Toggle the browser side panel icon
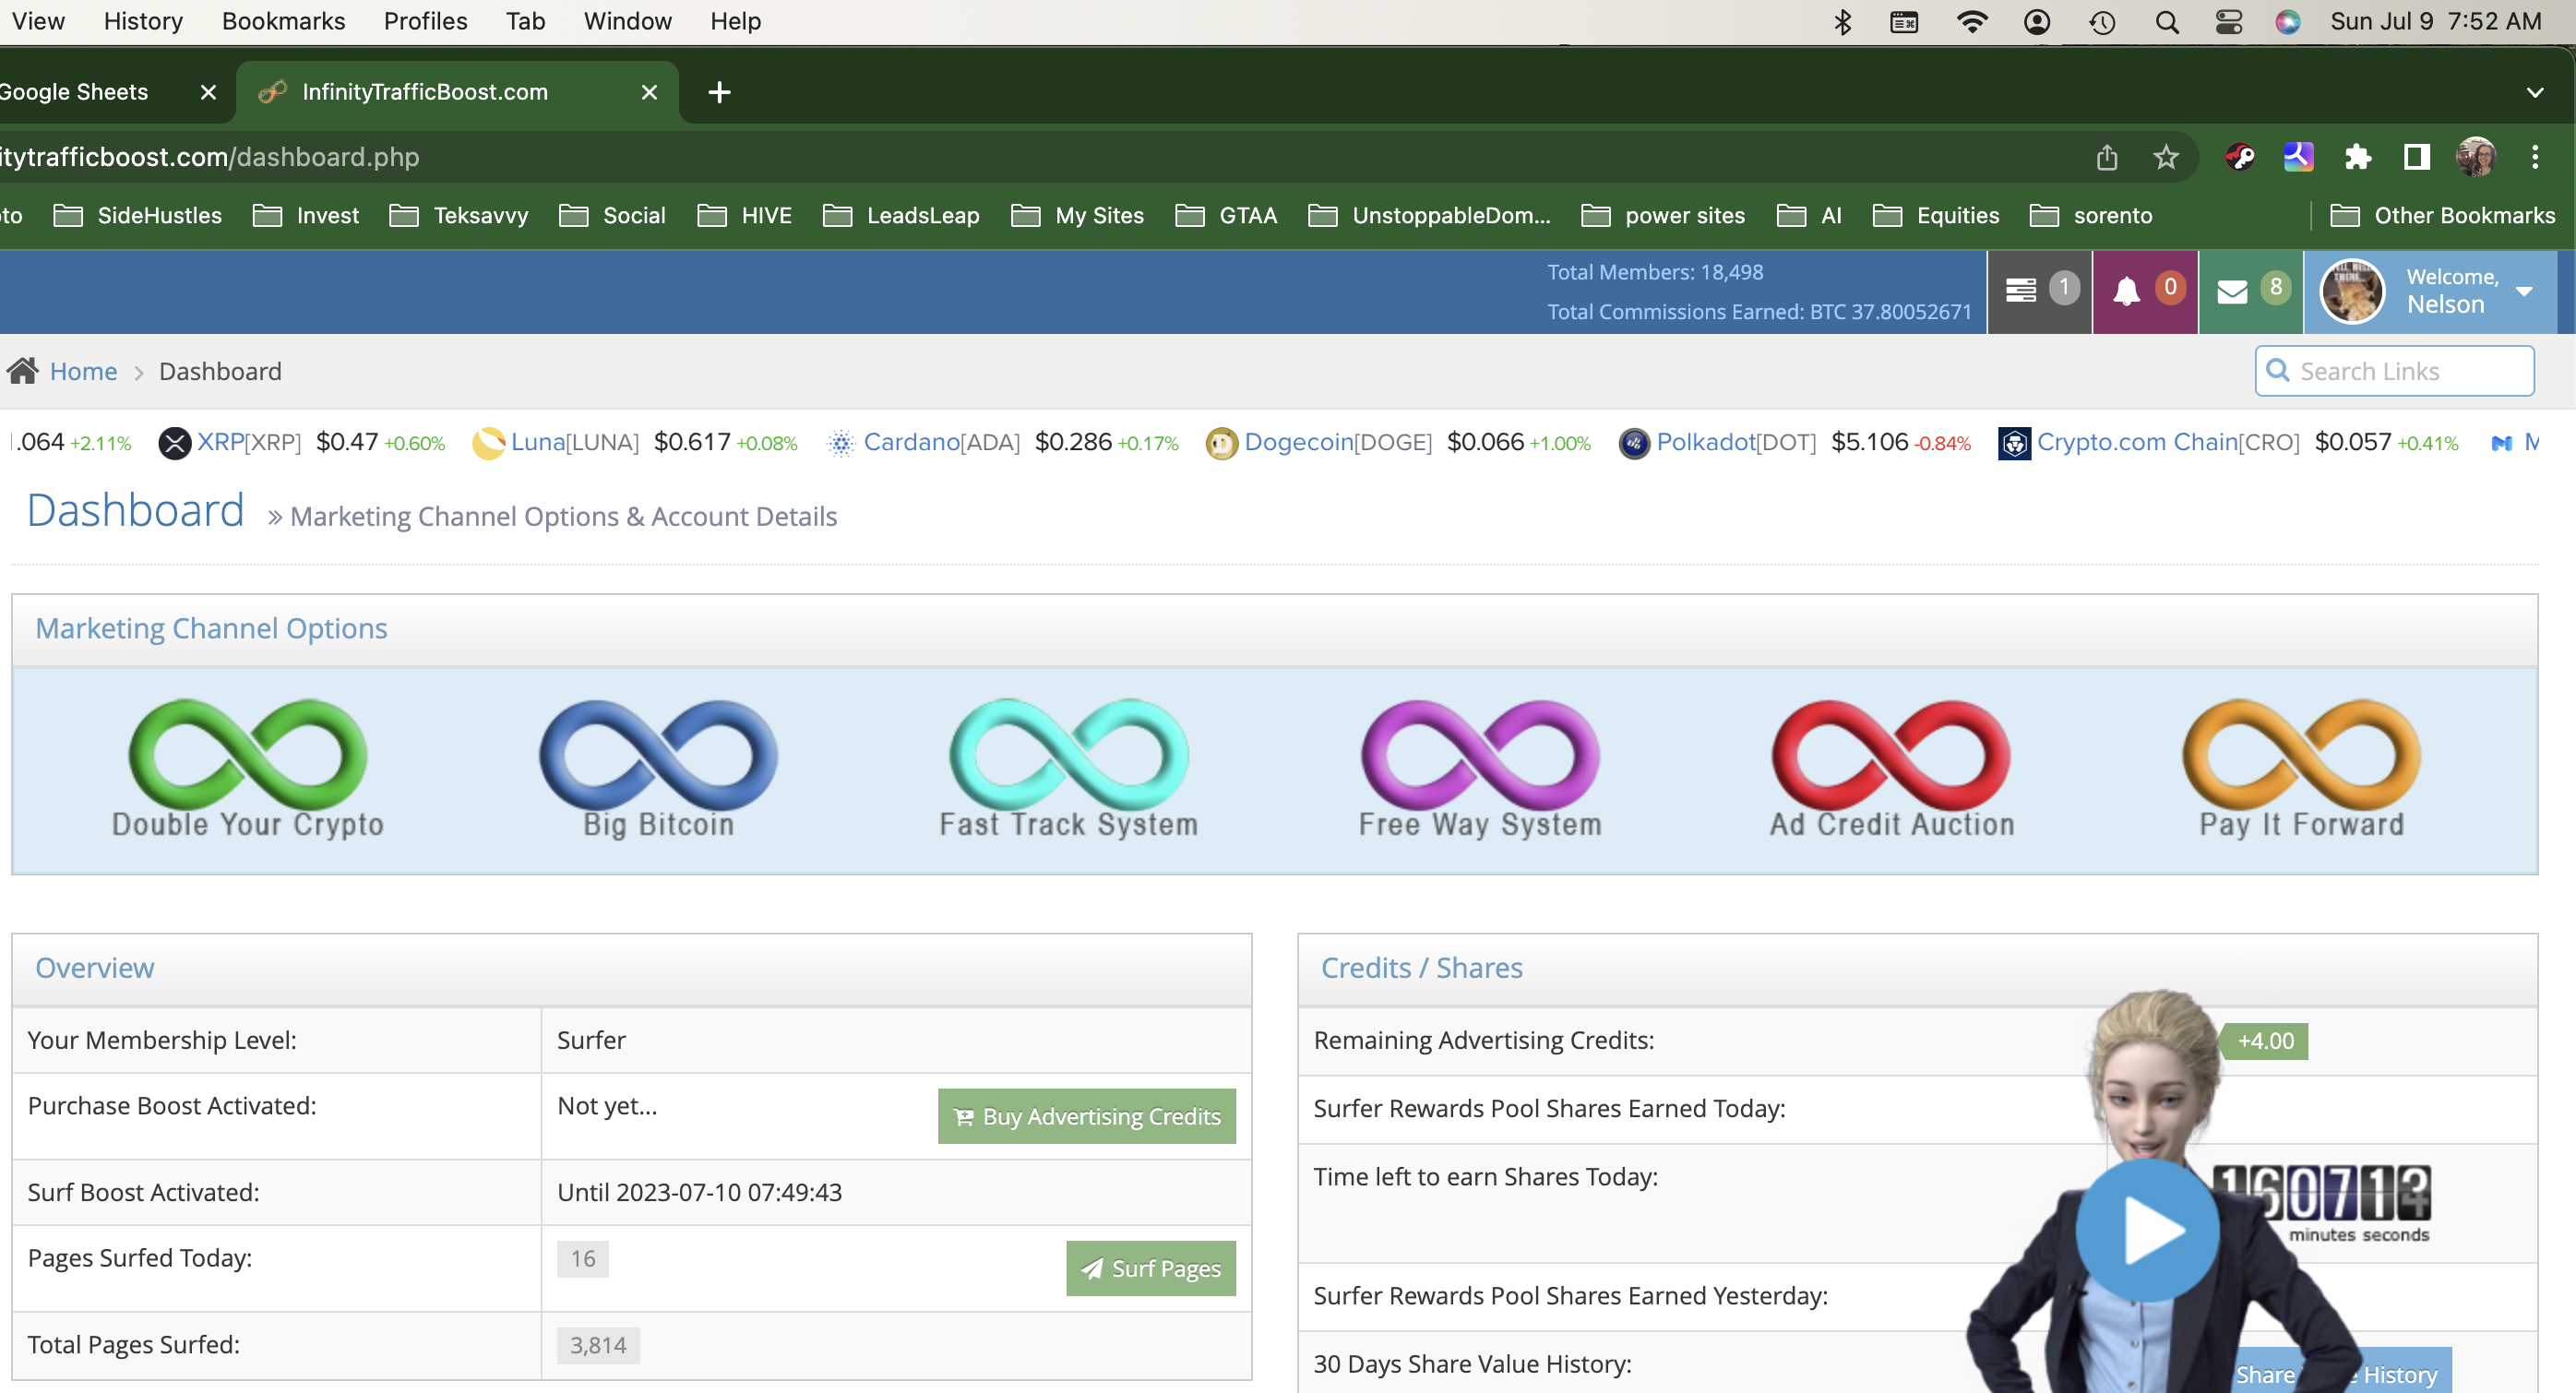The width and height of the screenshot is (2576, 1393). (2416, 157)
